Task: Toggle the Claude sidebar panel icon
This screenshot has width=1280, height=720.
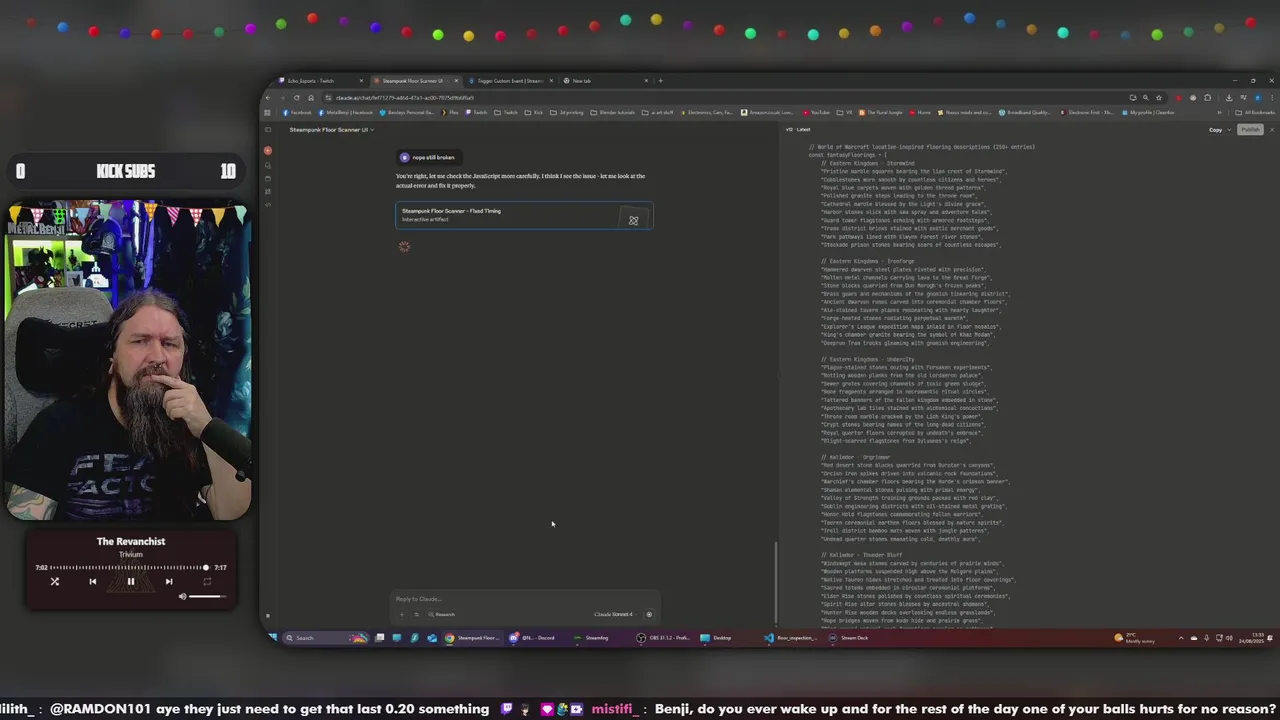Action: tap(267, 130)
